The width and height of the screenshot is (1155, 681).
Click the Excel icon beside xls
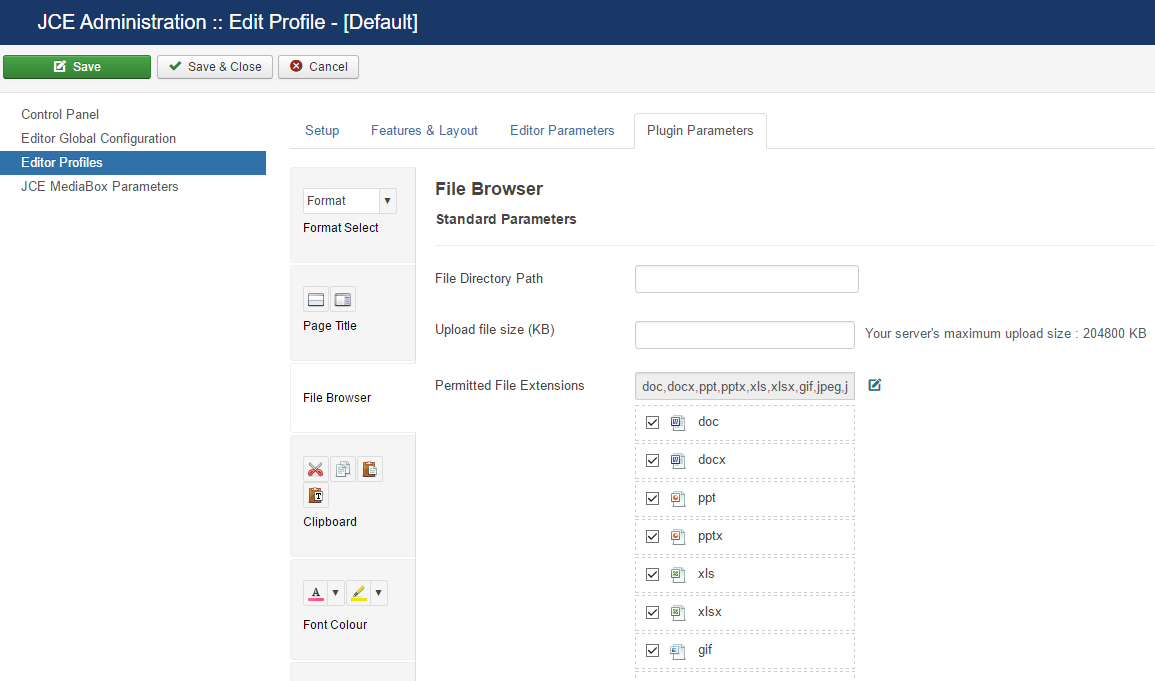678,574
